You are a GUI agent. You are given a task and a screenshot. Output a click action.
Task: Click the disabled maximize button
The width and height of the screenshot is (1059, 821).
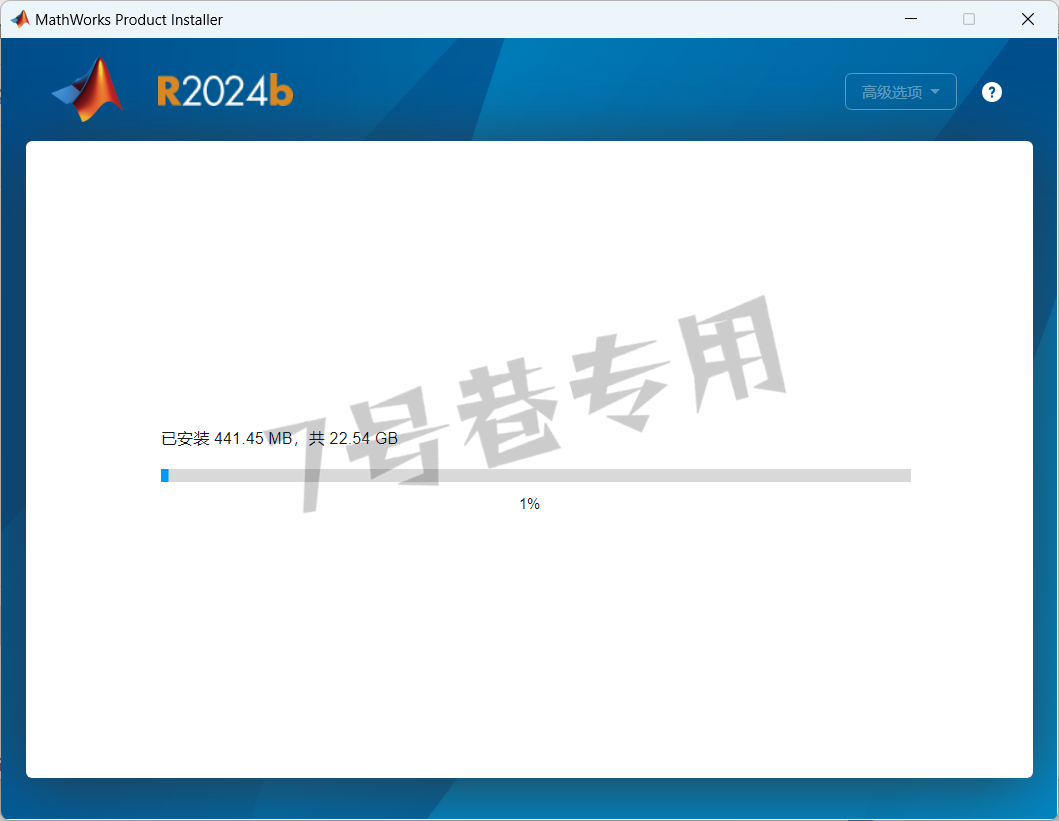coord(969,19)
